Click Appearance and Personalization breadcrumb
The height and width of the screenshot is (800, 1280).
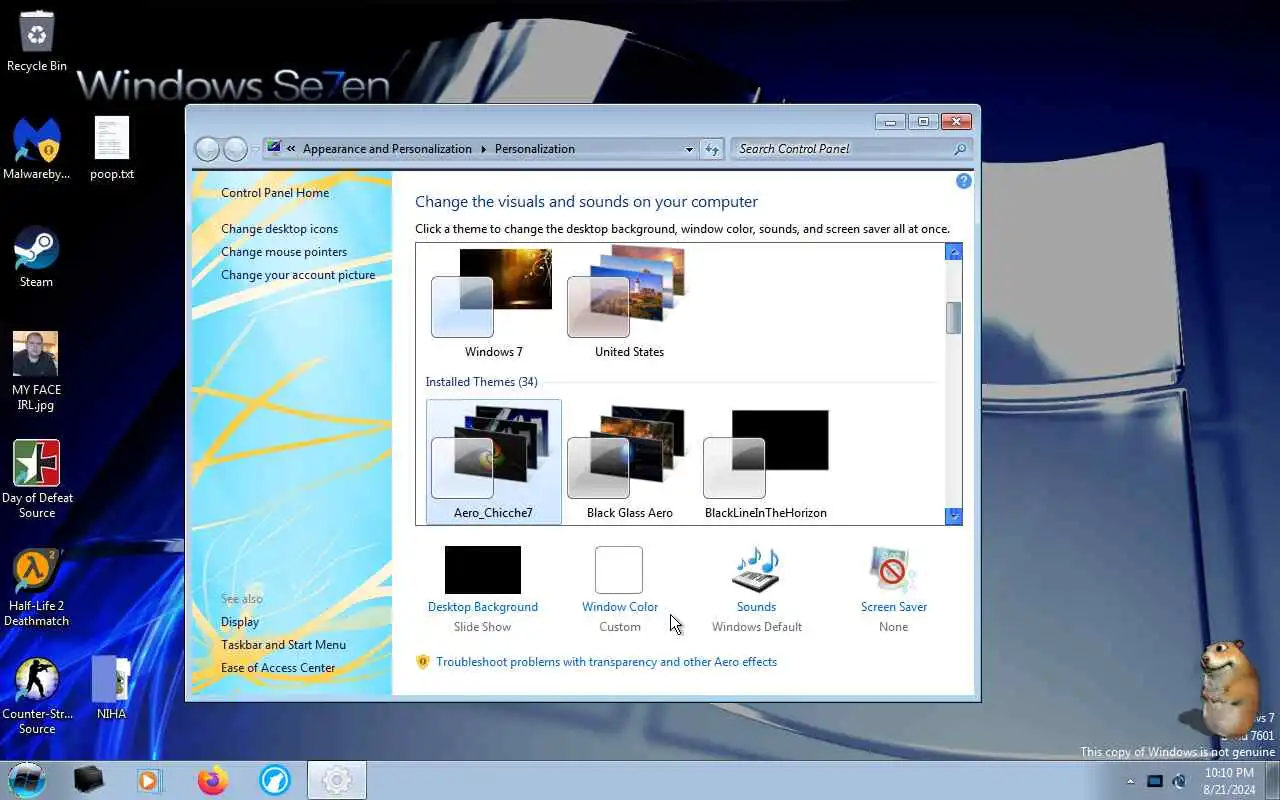pyautogui.click(x=387, y=149)
